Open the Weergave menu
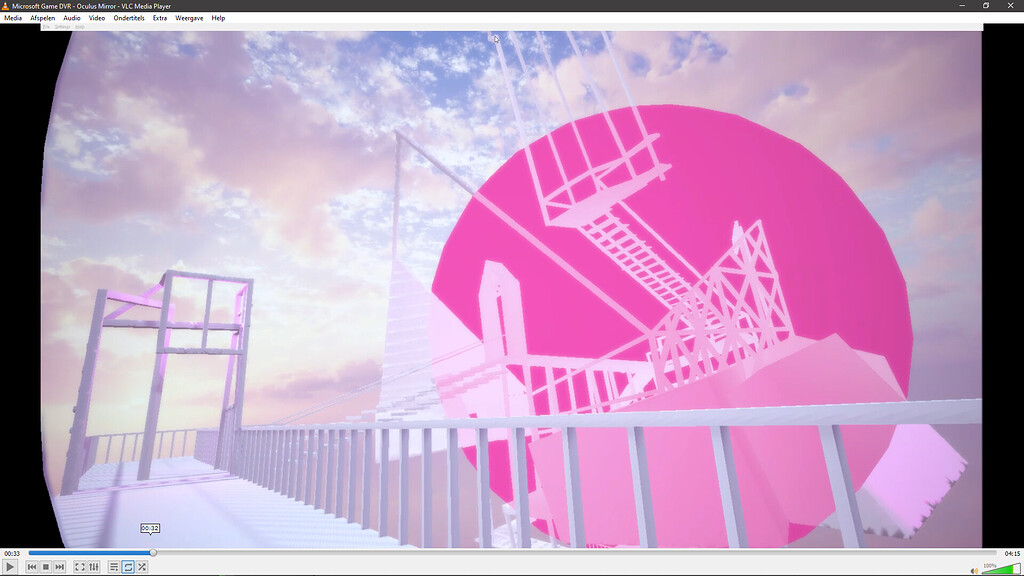Viewport: 1024px width, 576px height. tap(189, 17)
